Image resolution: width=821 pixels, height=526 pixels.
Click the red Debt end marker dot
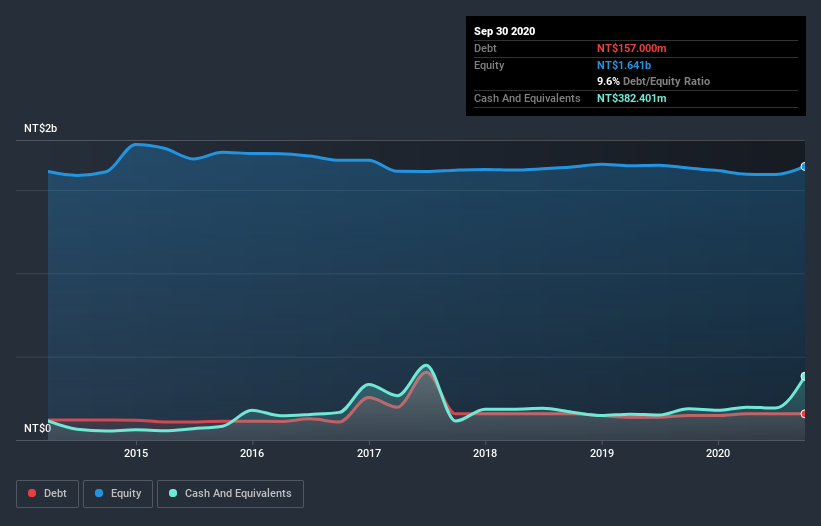804,413
